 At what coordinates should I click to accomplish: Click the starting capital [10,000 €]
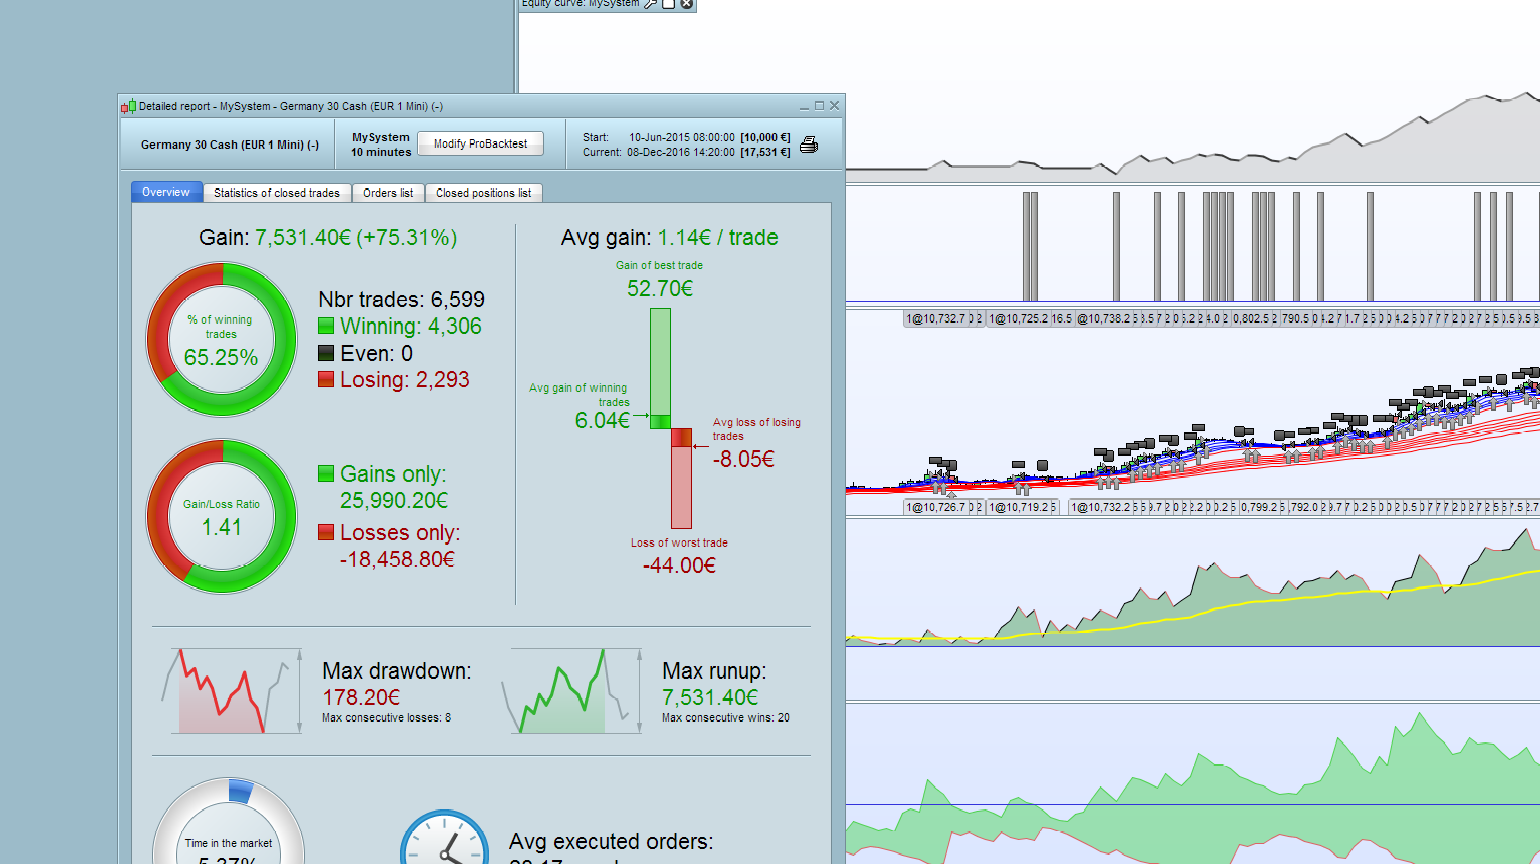pos(765,137)
